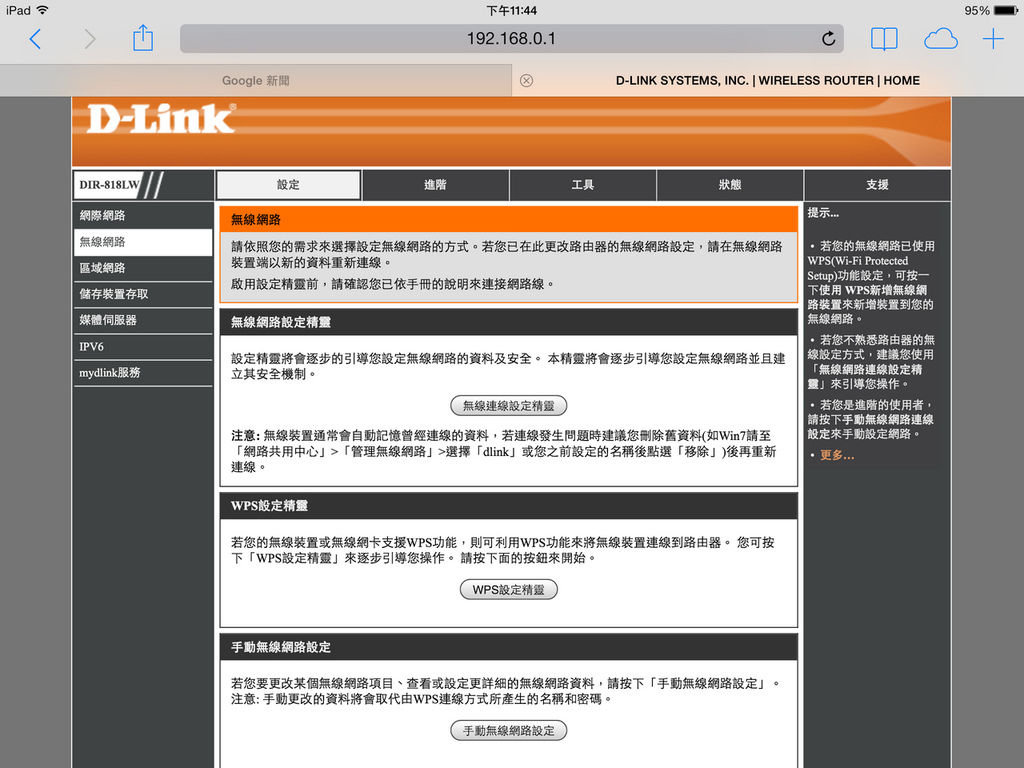1024x768 pixels.
Task: Select mydlink服務 in the sidebar
Action: click(143, 373)
